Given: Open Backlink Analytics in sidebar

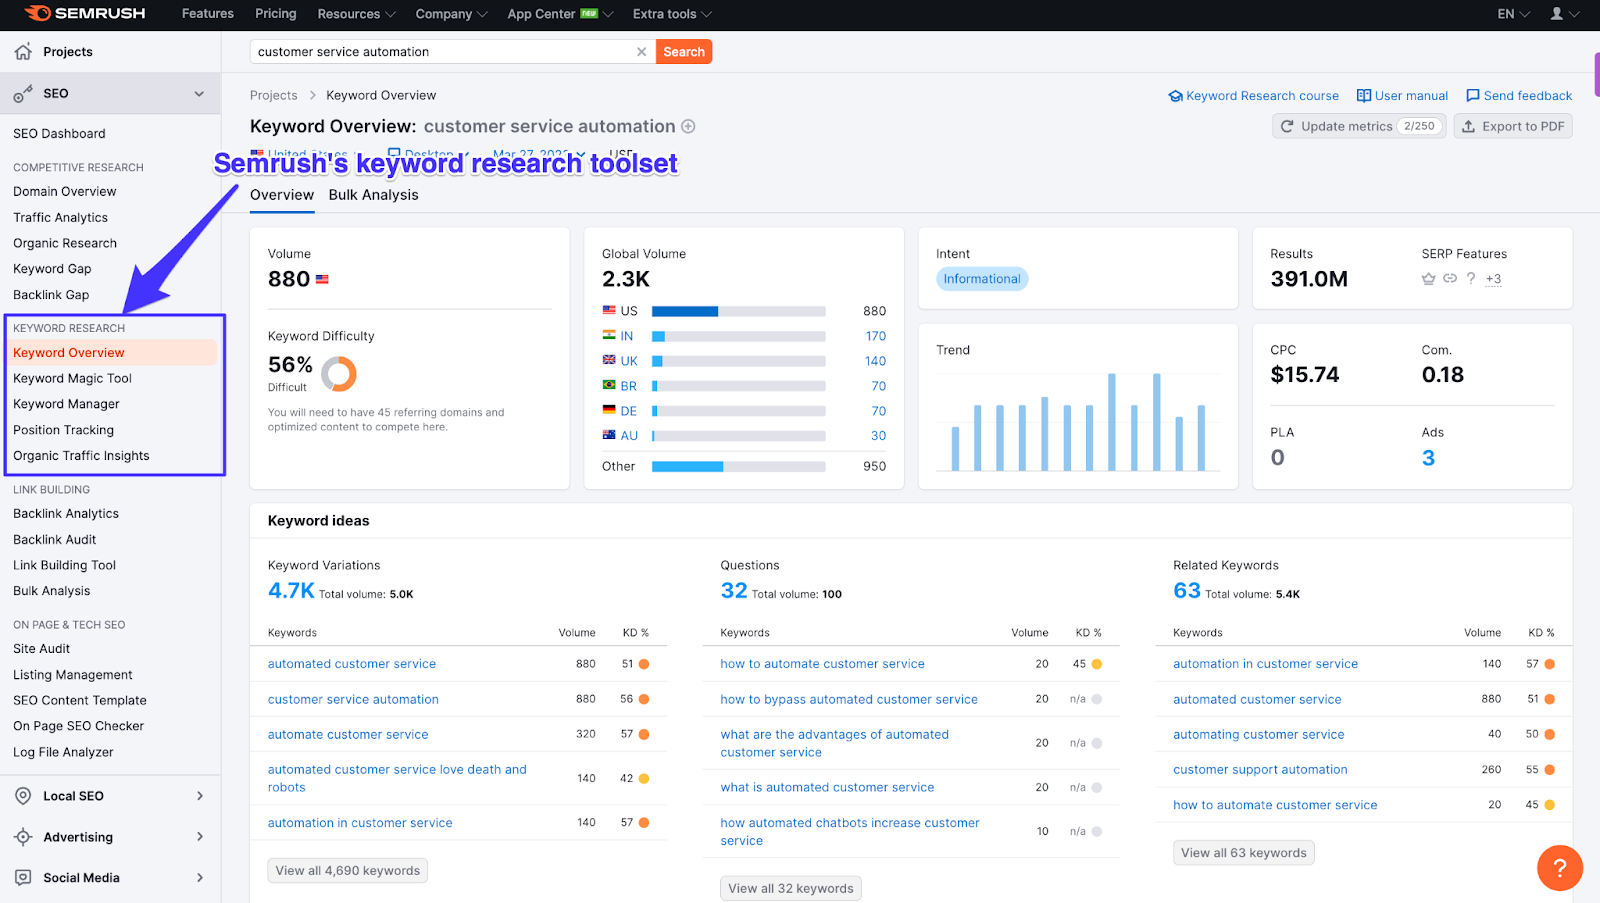Looking at the screenshot, I should pos(66,514).
